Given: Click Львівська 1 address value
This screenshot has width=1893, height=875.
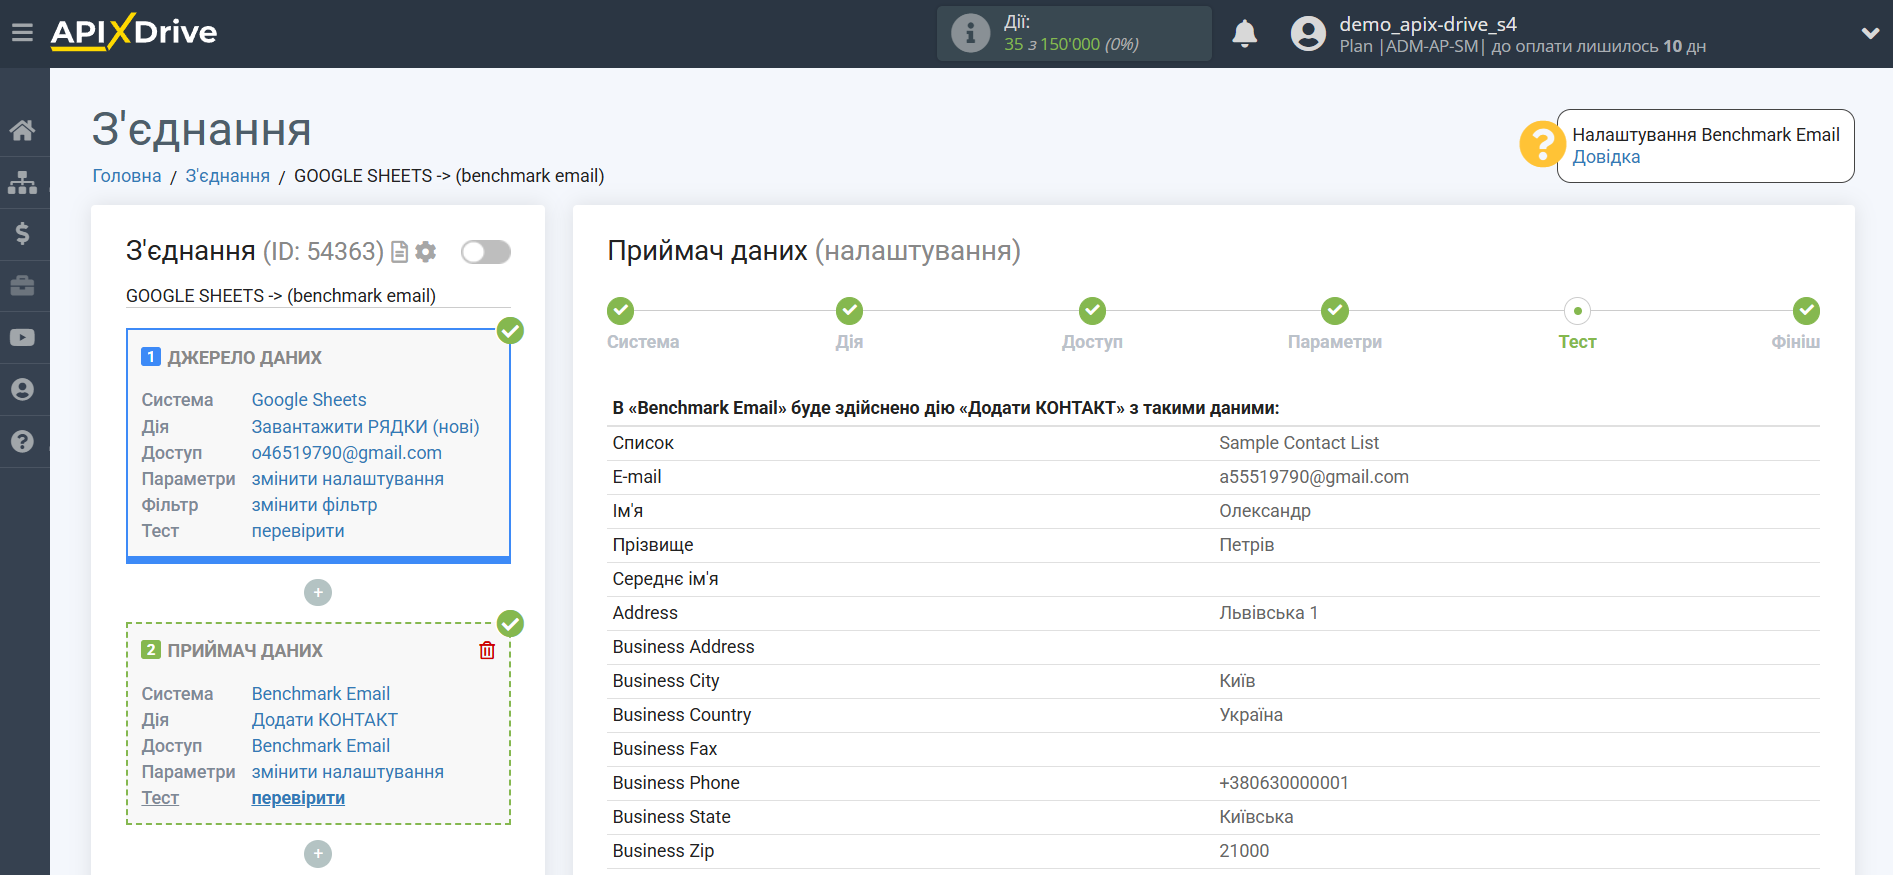Looking at the screenshot, I should [1269, 613].
